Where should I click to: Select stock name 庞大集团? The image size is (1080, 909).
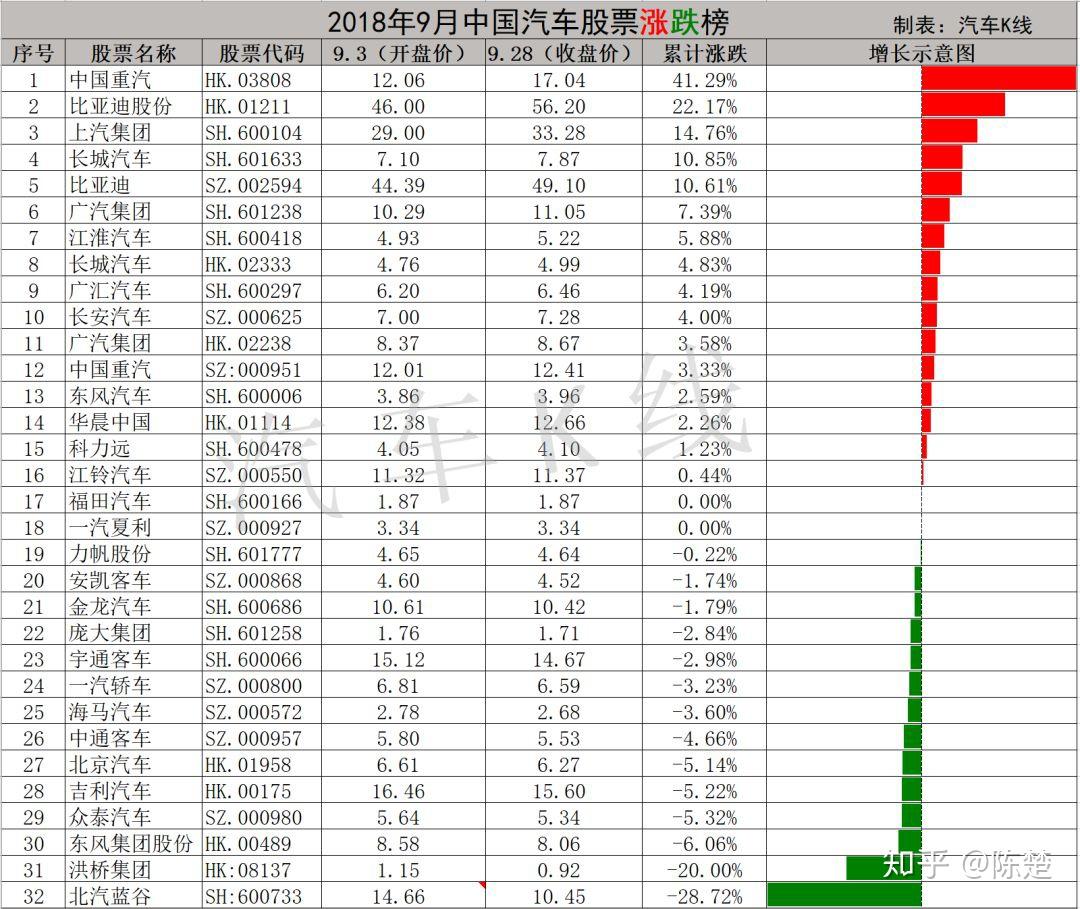click(x=110, y=632)
